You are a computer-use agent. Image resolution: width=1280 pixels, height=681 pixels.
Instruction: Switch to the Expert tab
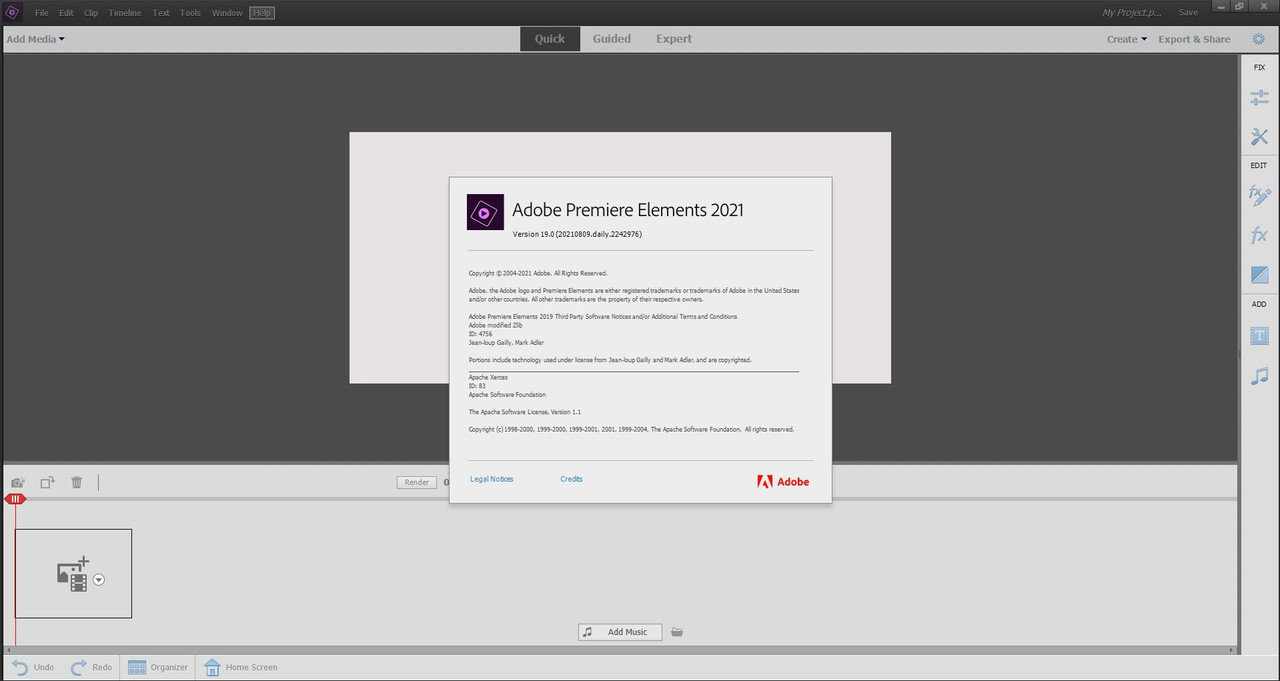[674, 39]
